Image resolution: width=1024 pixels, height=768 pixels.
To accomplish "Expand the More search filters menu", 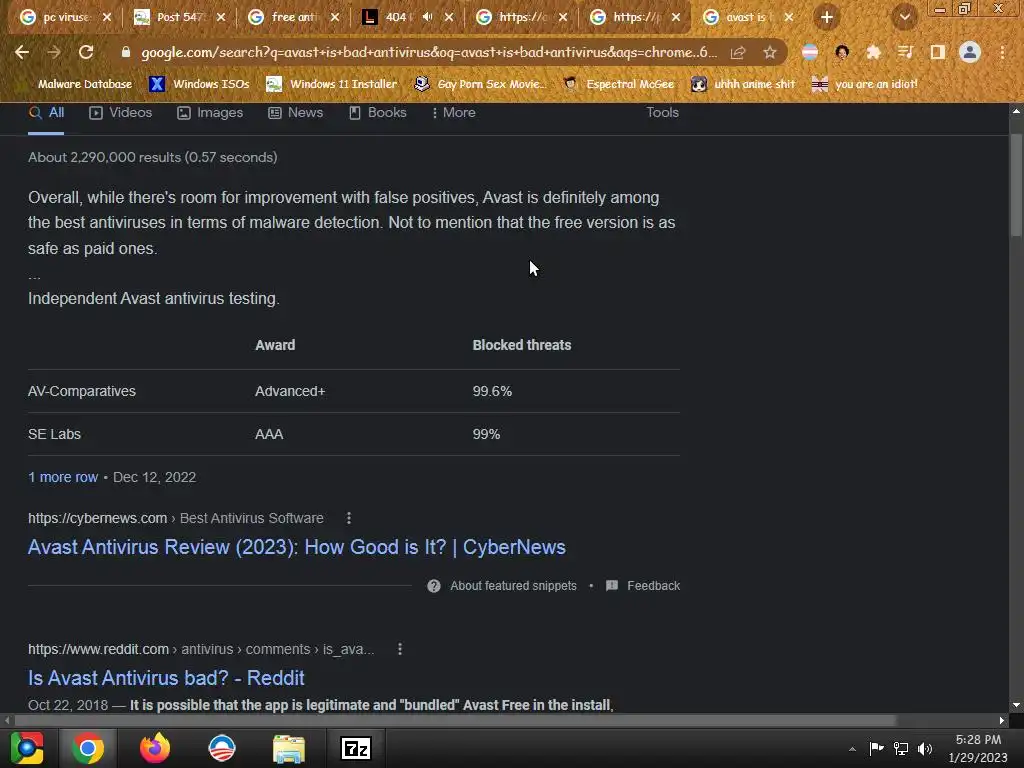I will pyautogui.click(x=453, y=112).
